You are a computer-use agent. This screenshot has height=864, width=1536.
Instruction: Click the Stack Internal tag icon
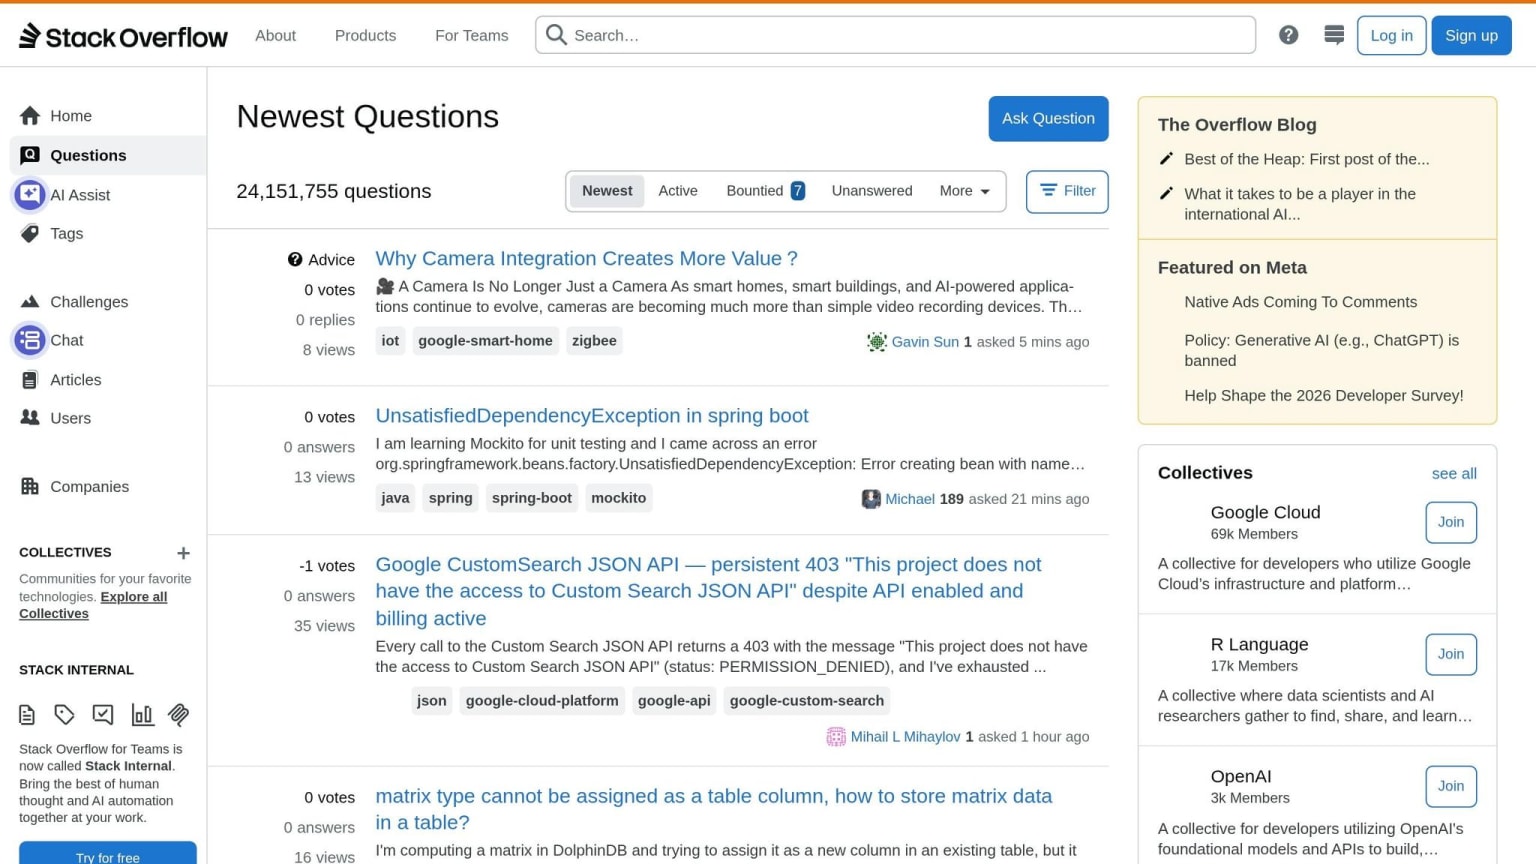click(65, 714)
